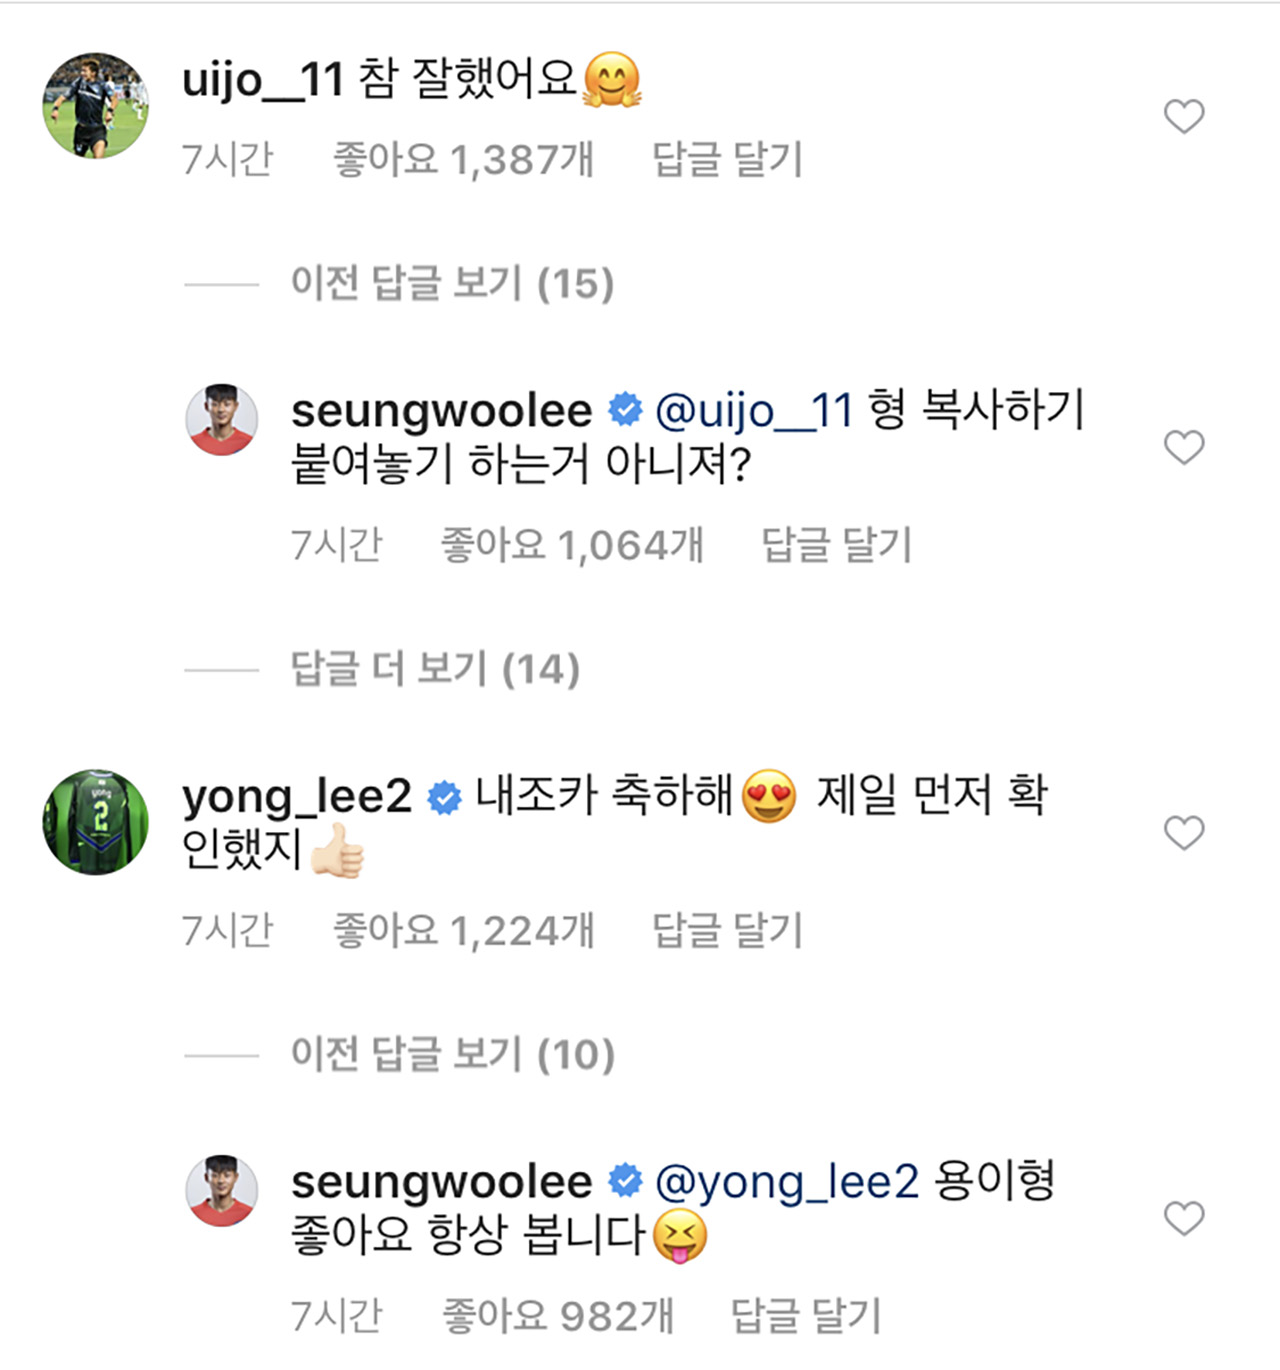Screen dimensions: 1280x1370
Task: Open the uijo__11 username link
Action: click(x=263, y=80)
